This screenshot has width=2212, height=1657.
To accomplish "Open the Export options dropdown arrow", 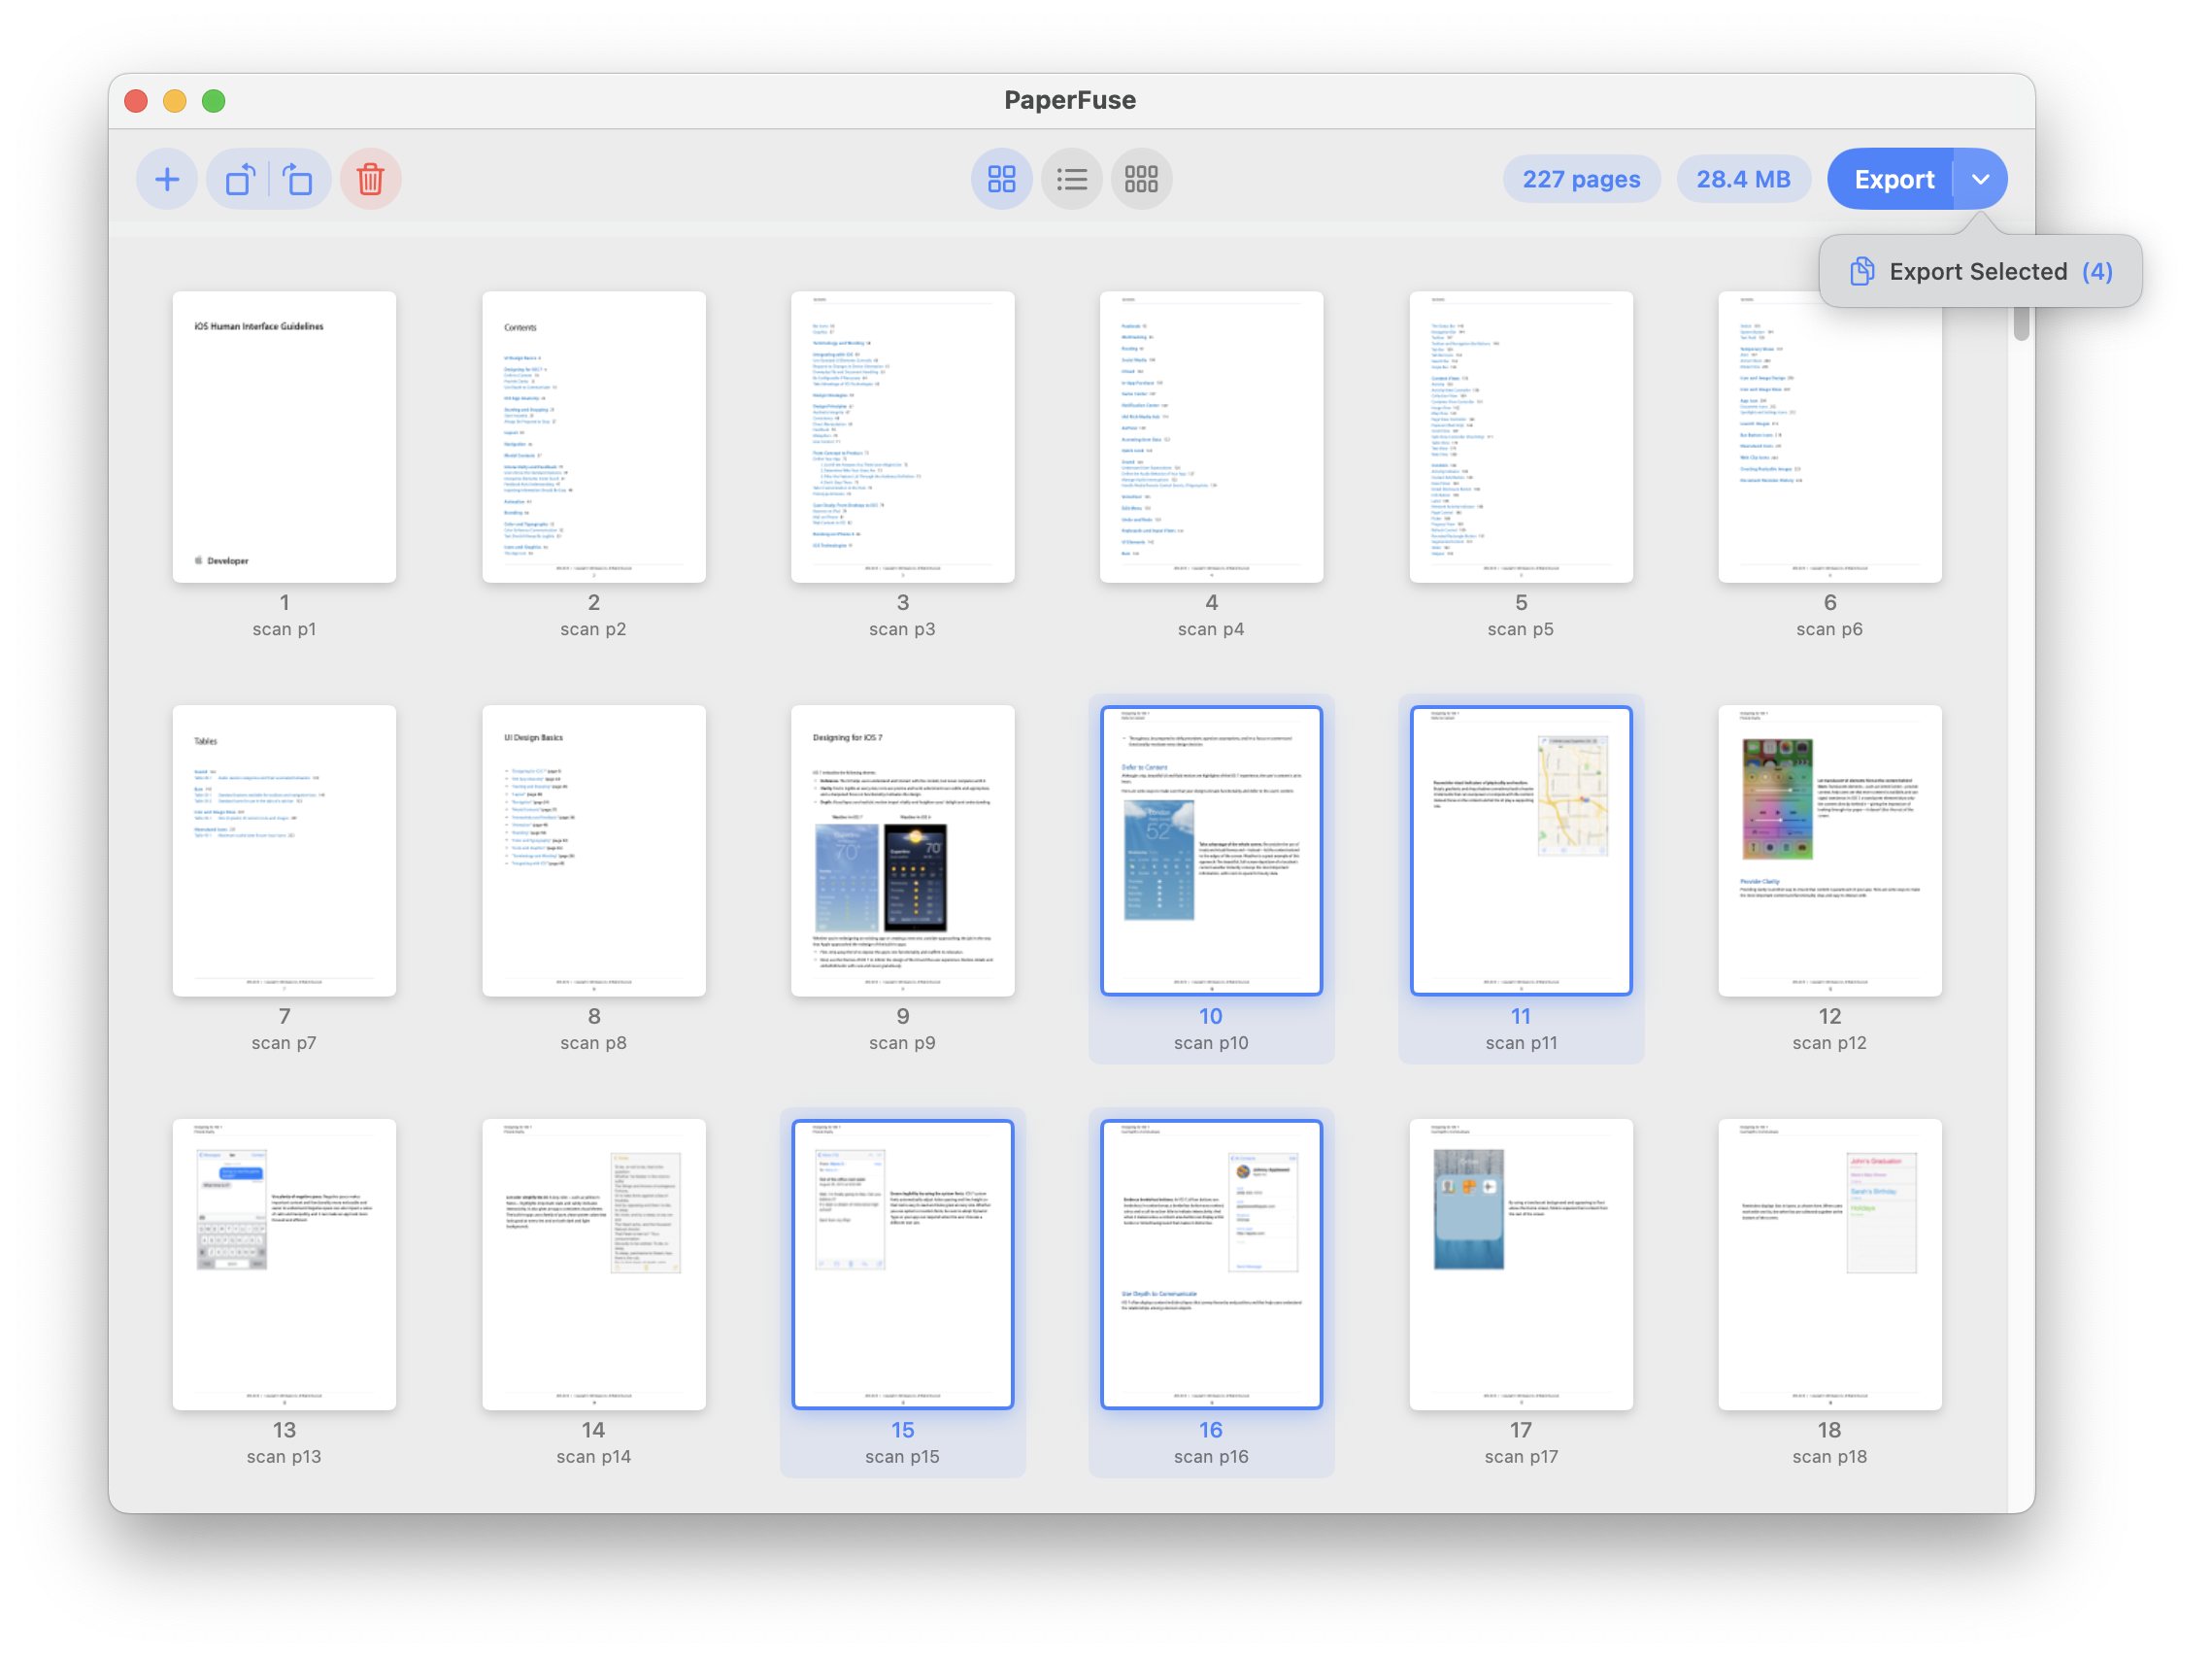I will (1980, 178).
